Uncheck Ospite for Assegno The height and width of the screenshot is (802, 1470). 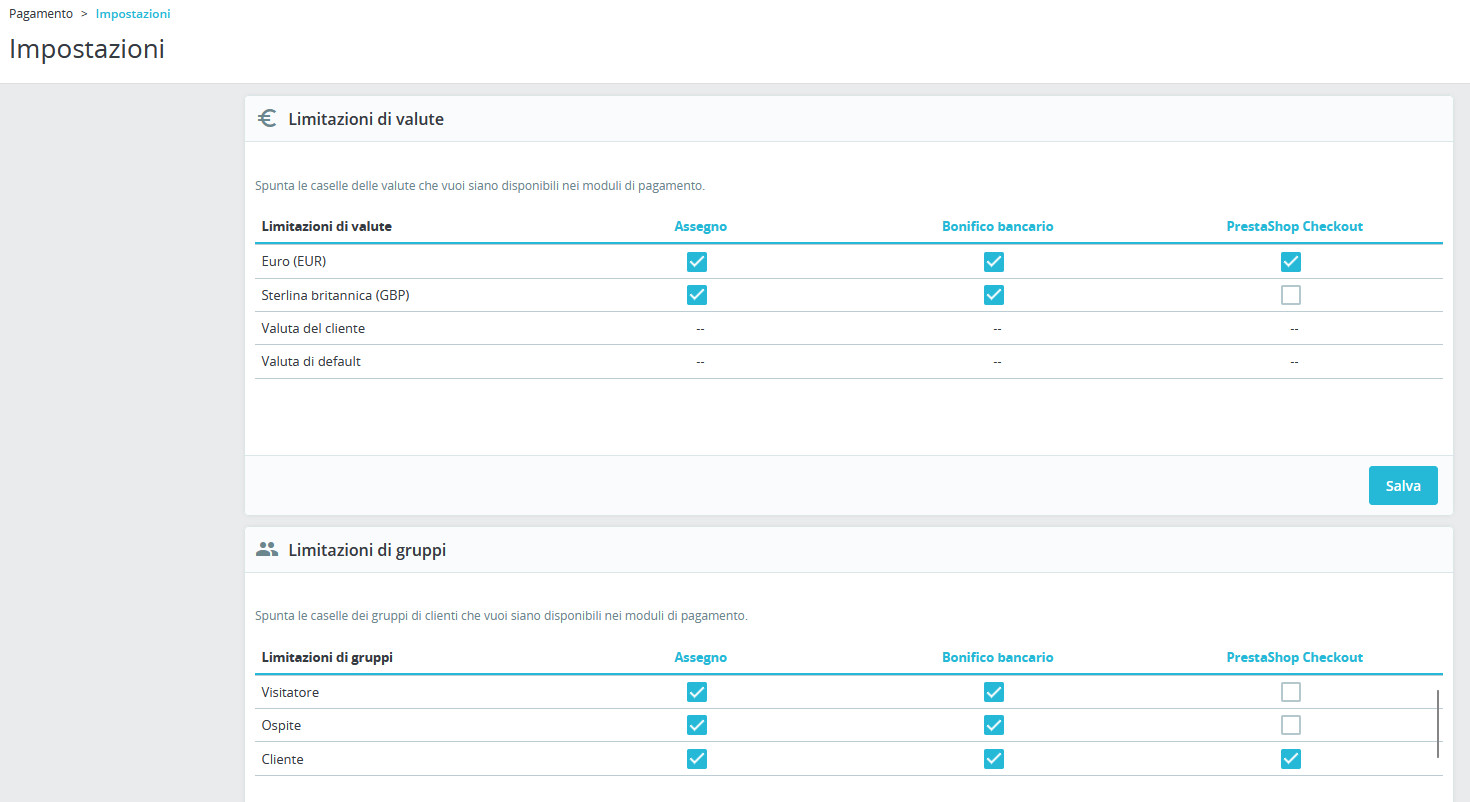pos(697,725)
